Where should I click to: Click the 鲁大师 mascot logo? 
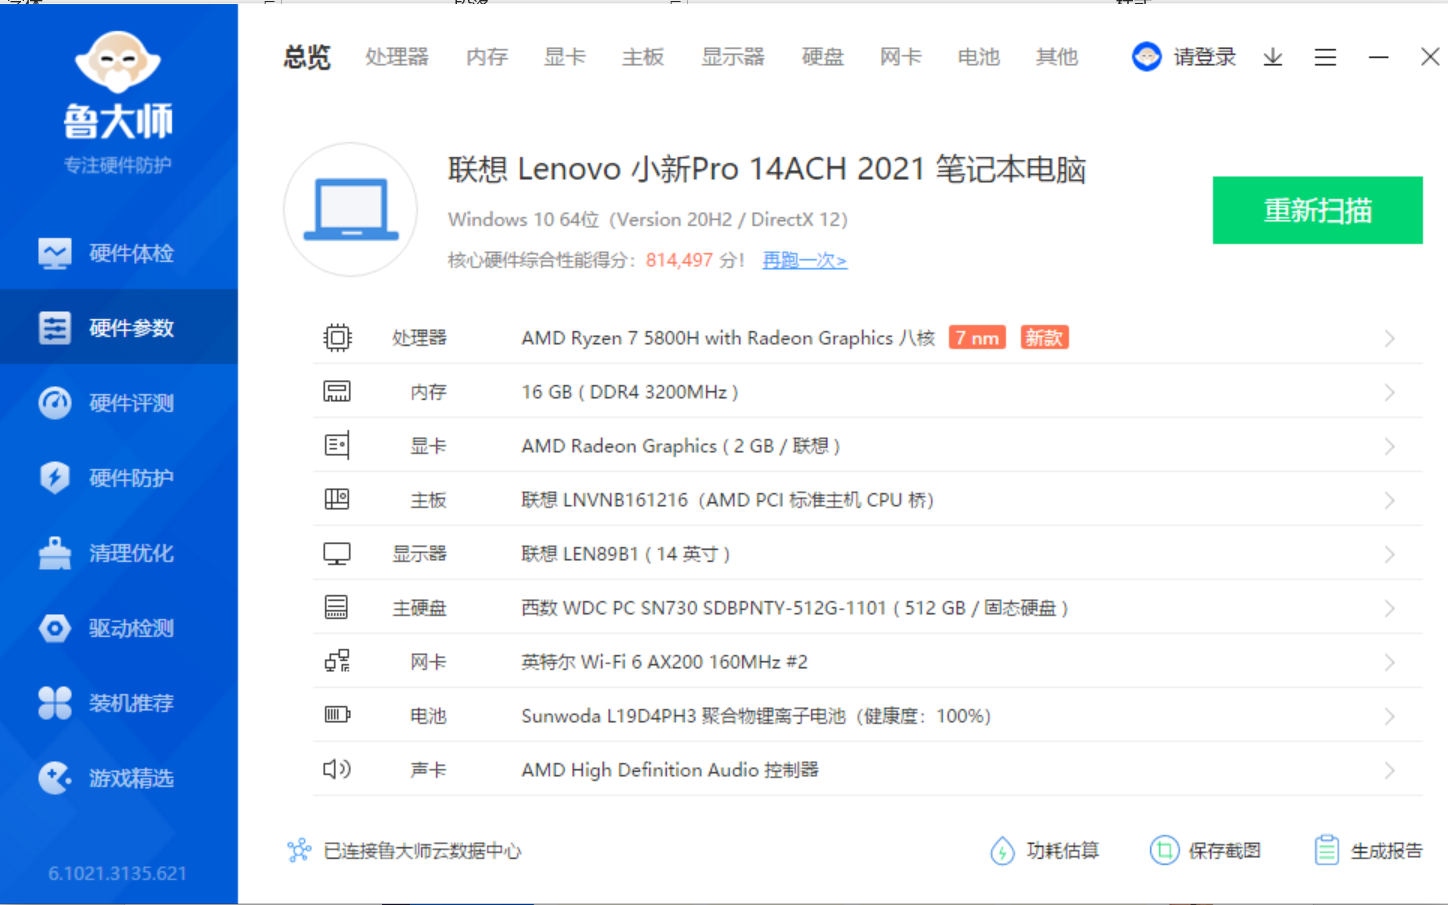118,63
